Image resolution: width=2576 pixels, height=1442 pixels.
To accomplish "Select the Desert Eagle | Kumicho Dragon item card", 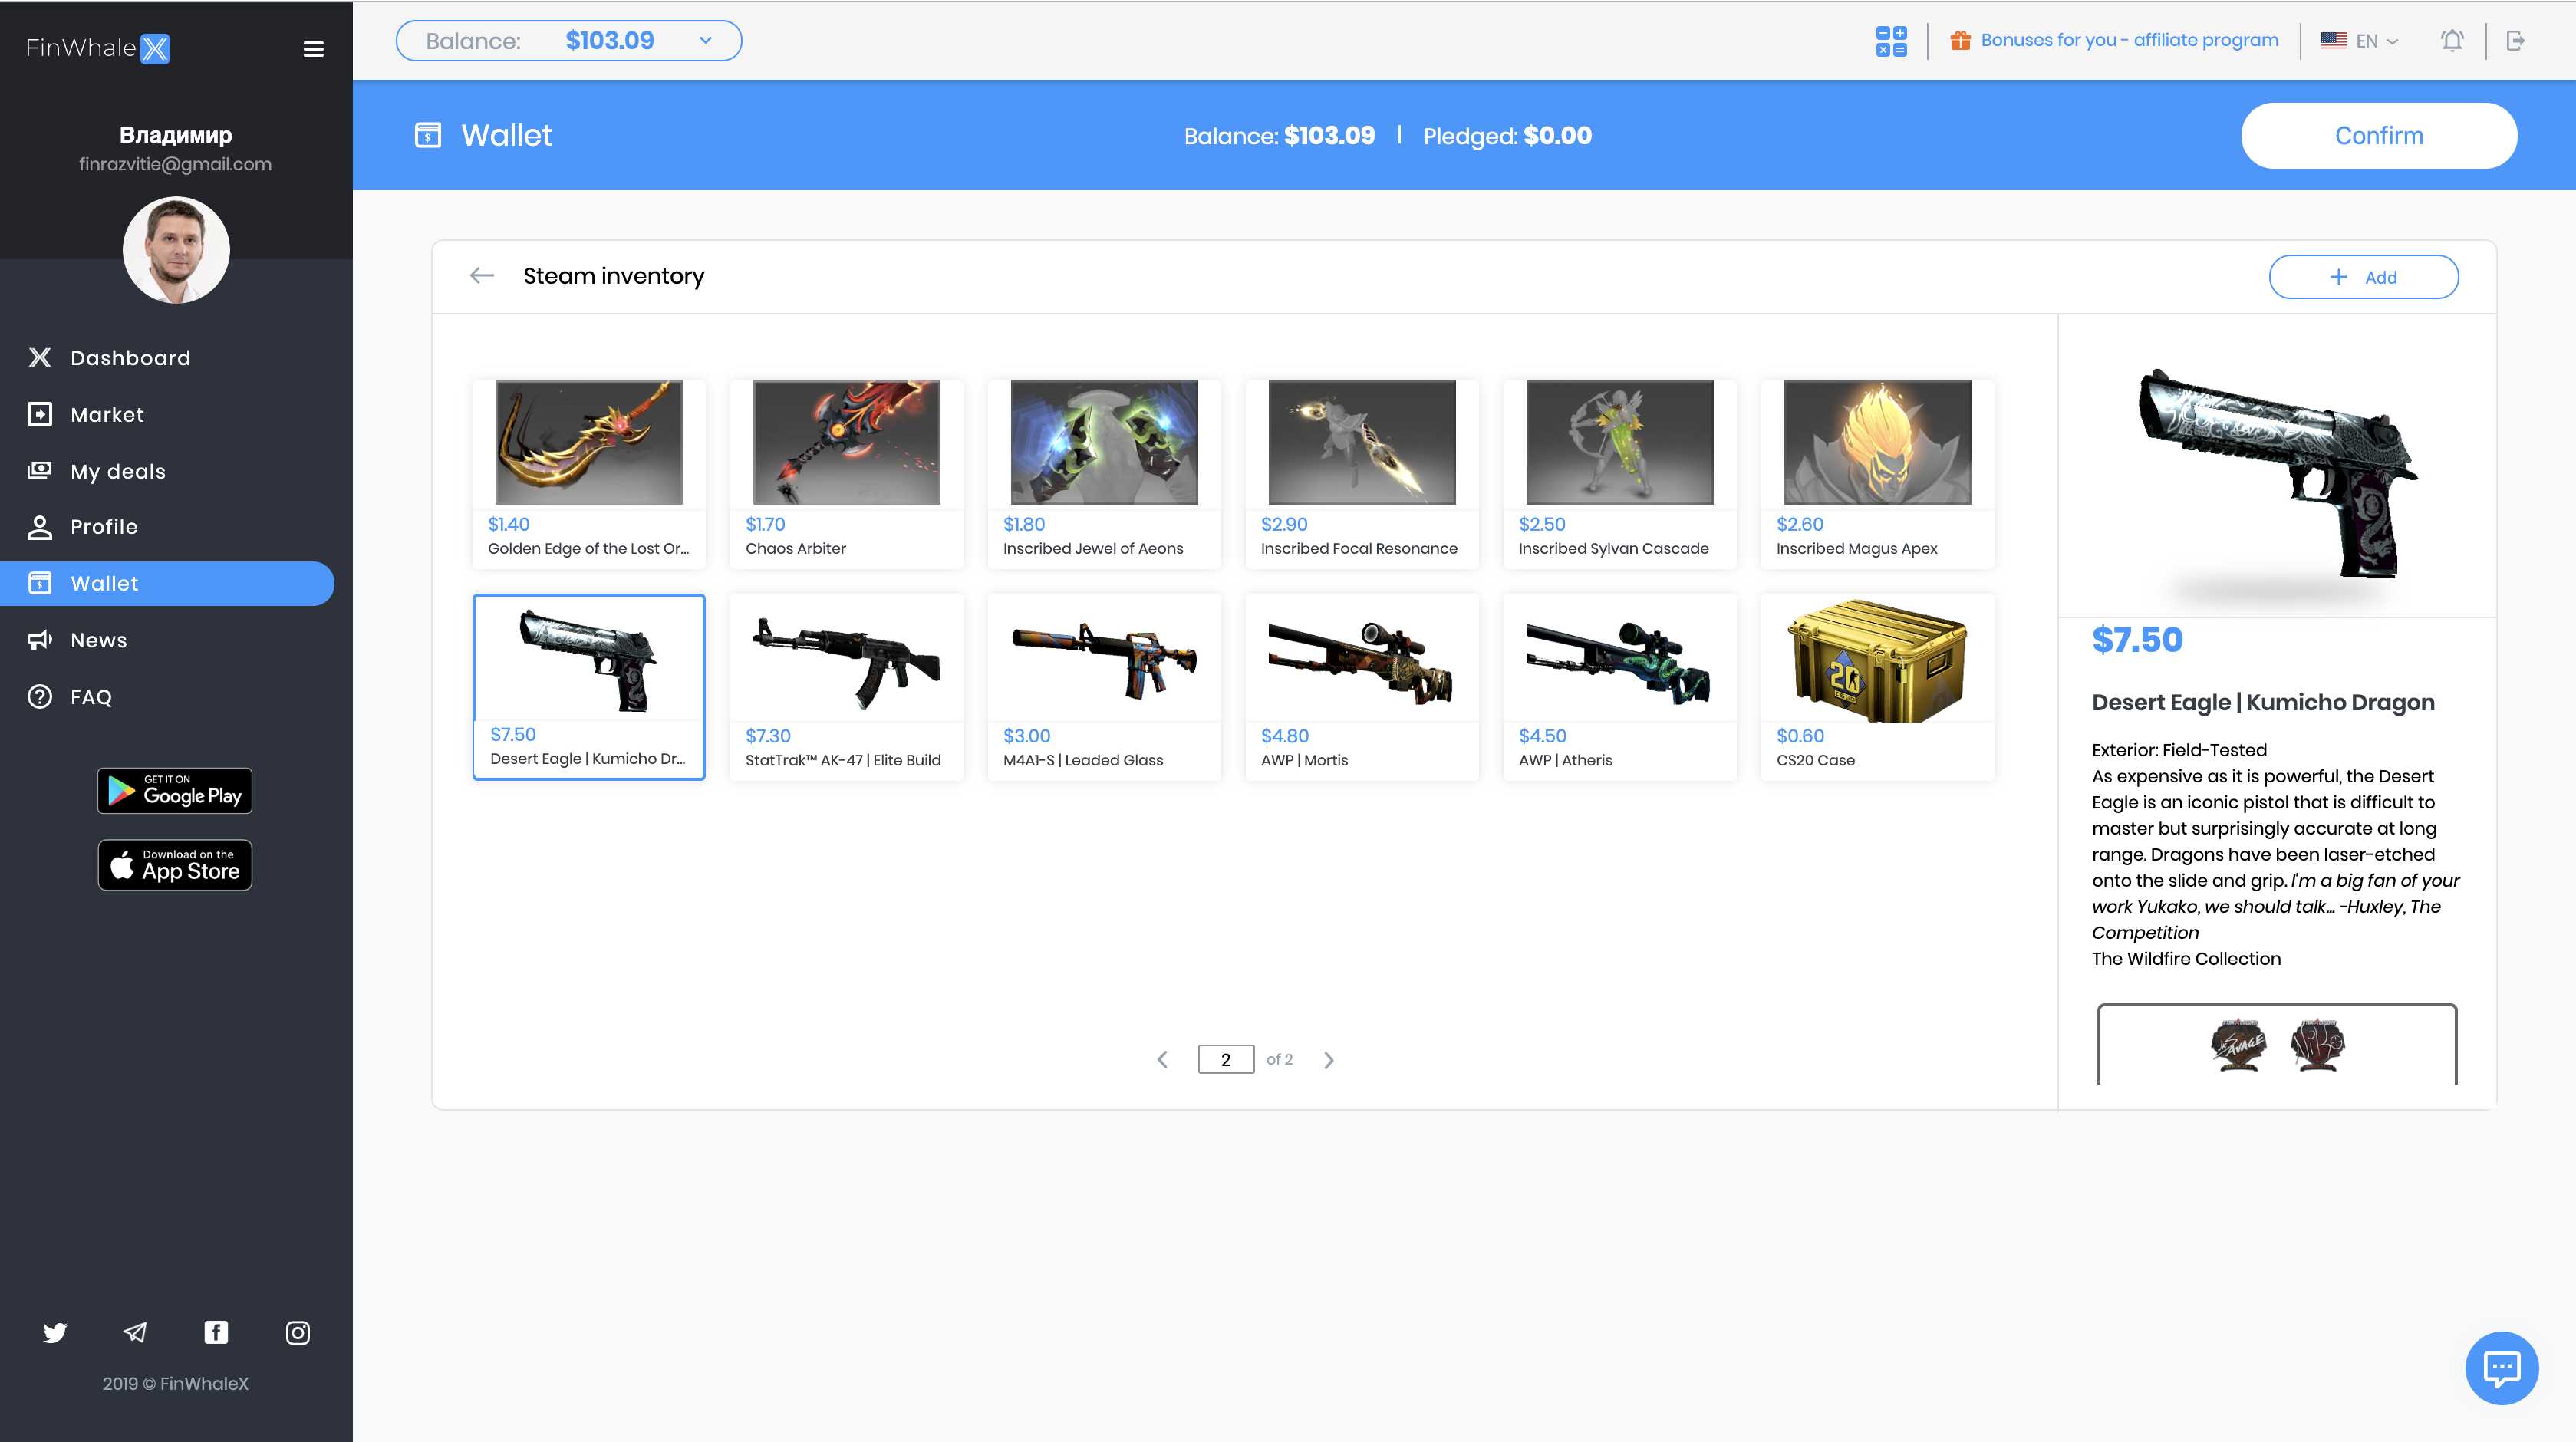I will coord(589,687).
